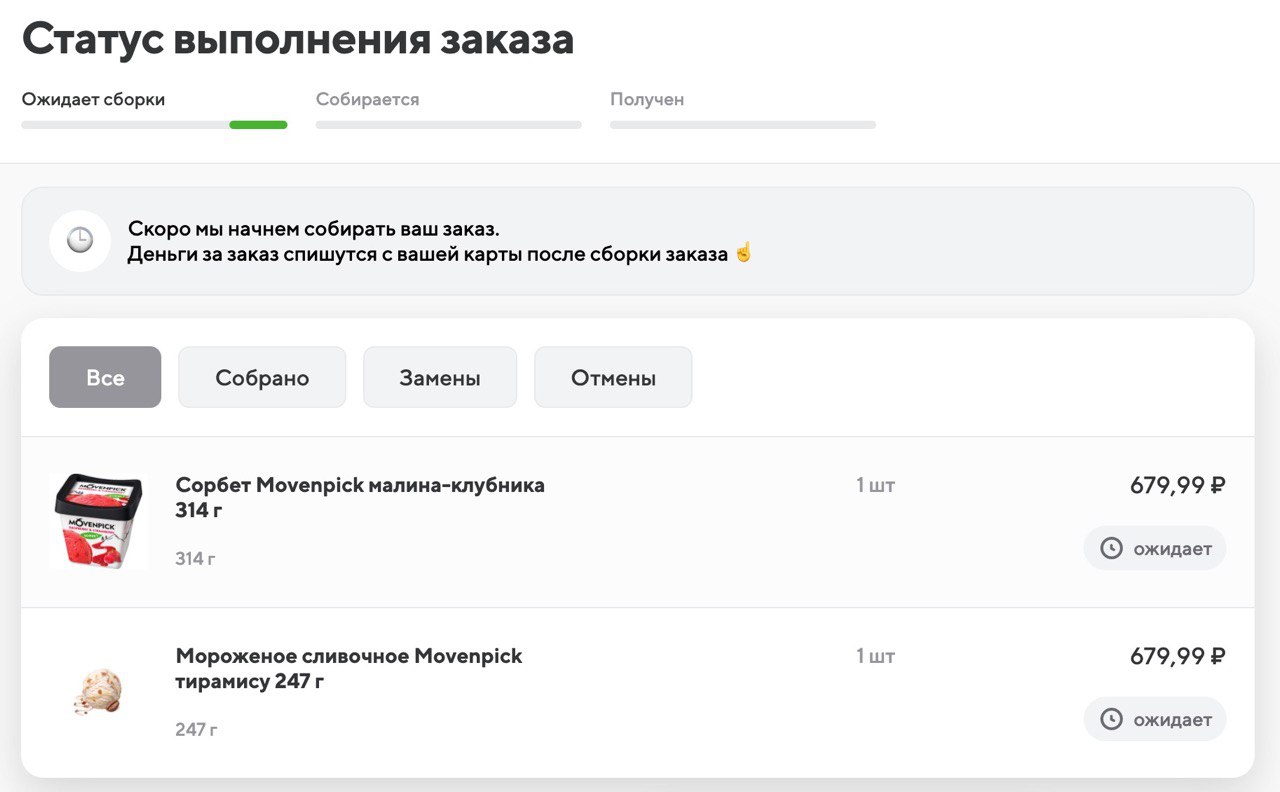Click the "Собирается" progress bar
Screen dimensions: 1280x792
tap(449, 125)
